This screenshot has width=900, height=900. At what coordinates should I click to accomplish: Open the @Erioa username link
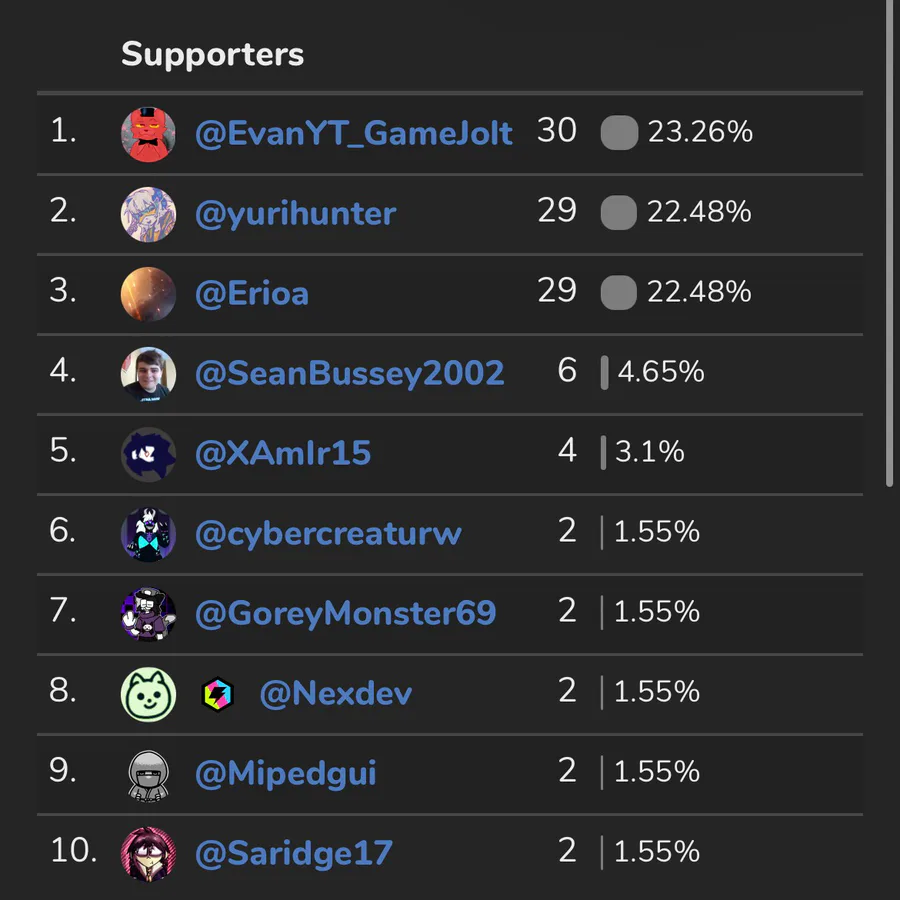tap(252, 293)
